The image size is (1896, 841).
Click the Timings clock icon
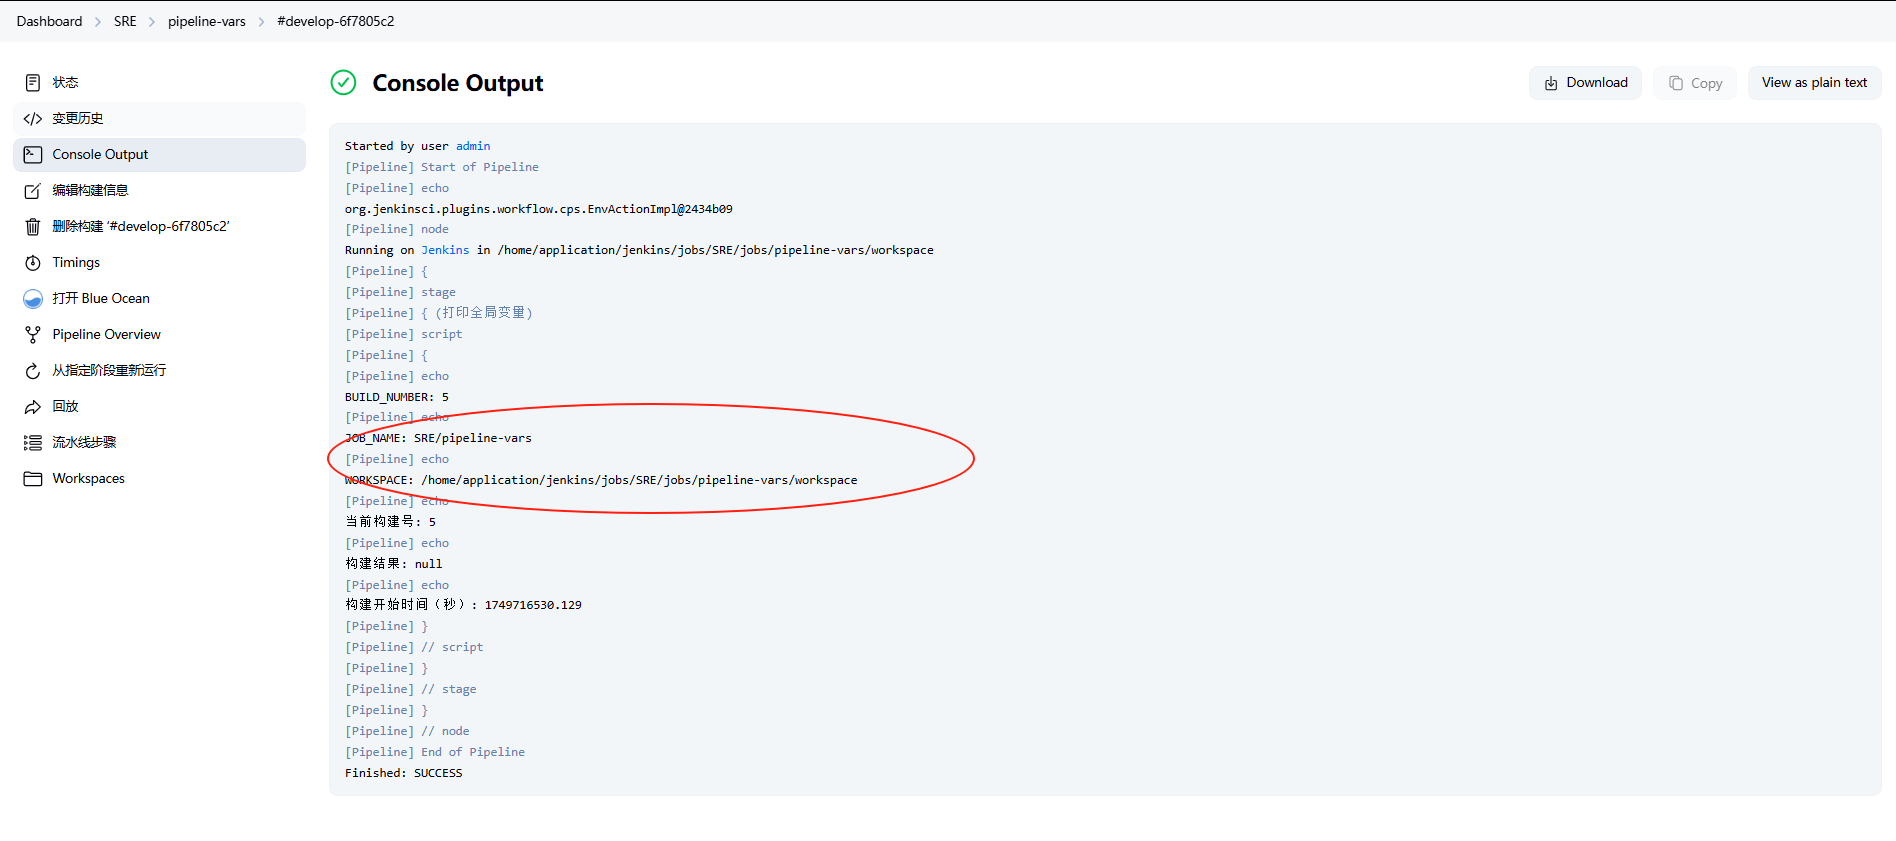[x=33, y=262]
